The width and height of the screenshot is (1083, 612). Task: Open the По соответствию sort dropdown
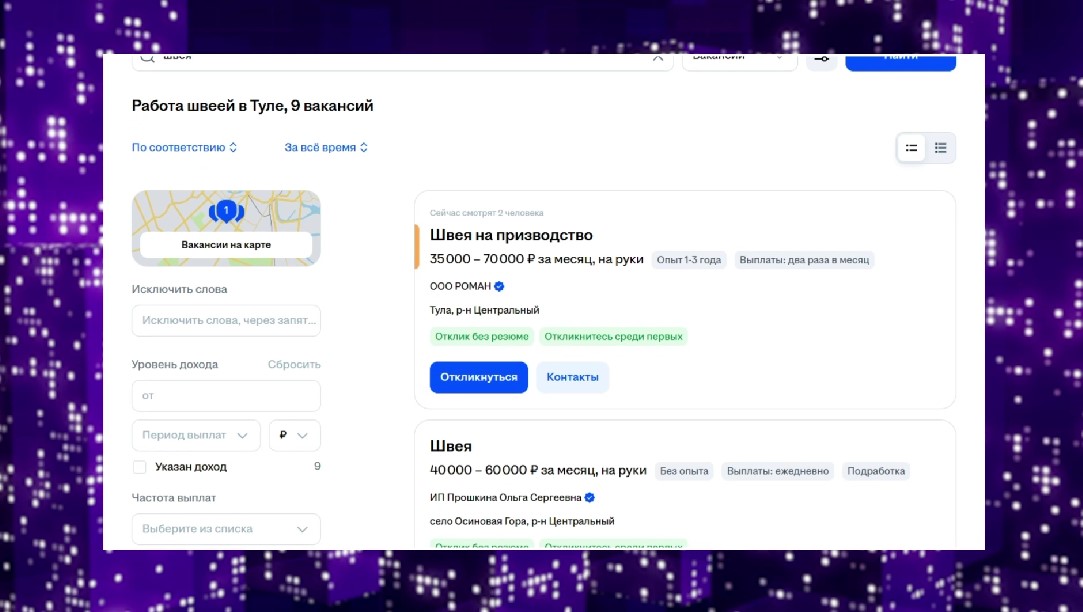point(184,147)
